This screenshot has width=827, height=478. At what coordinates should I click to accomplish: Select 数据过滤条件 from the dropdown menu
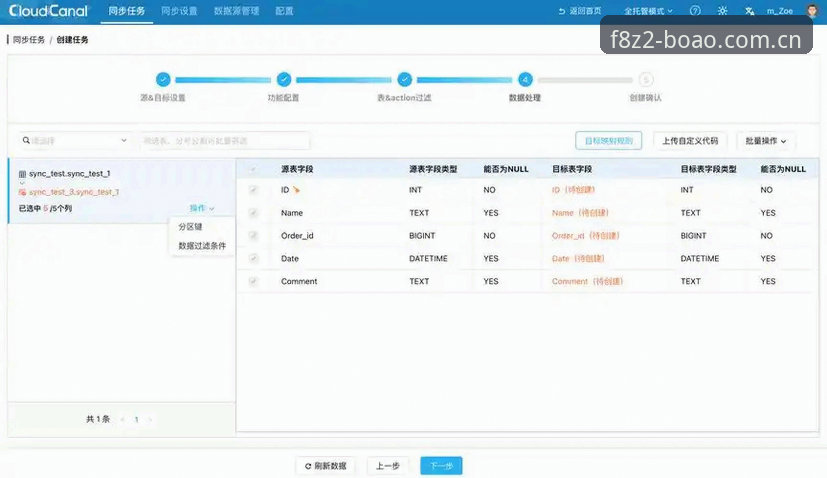coord(201,246)
